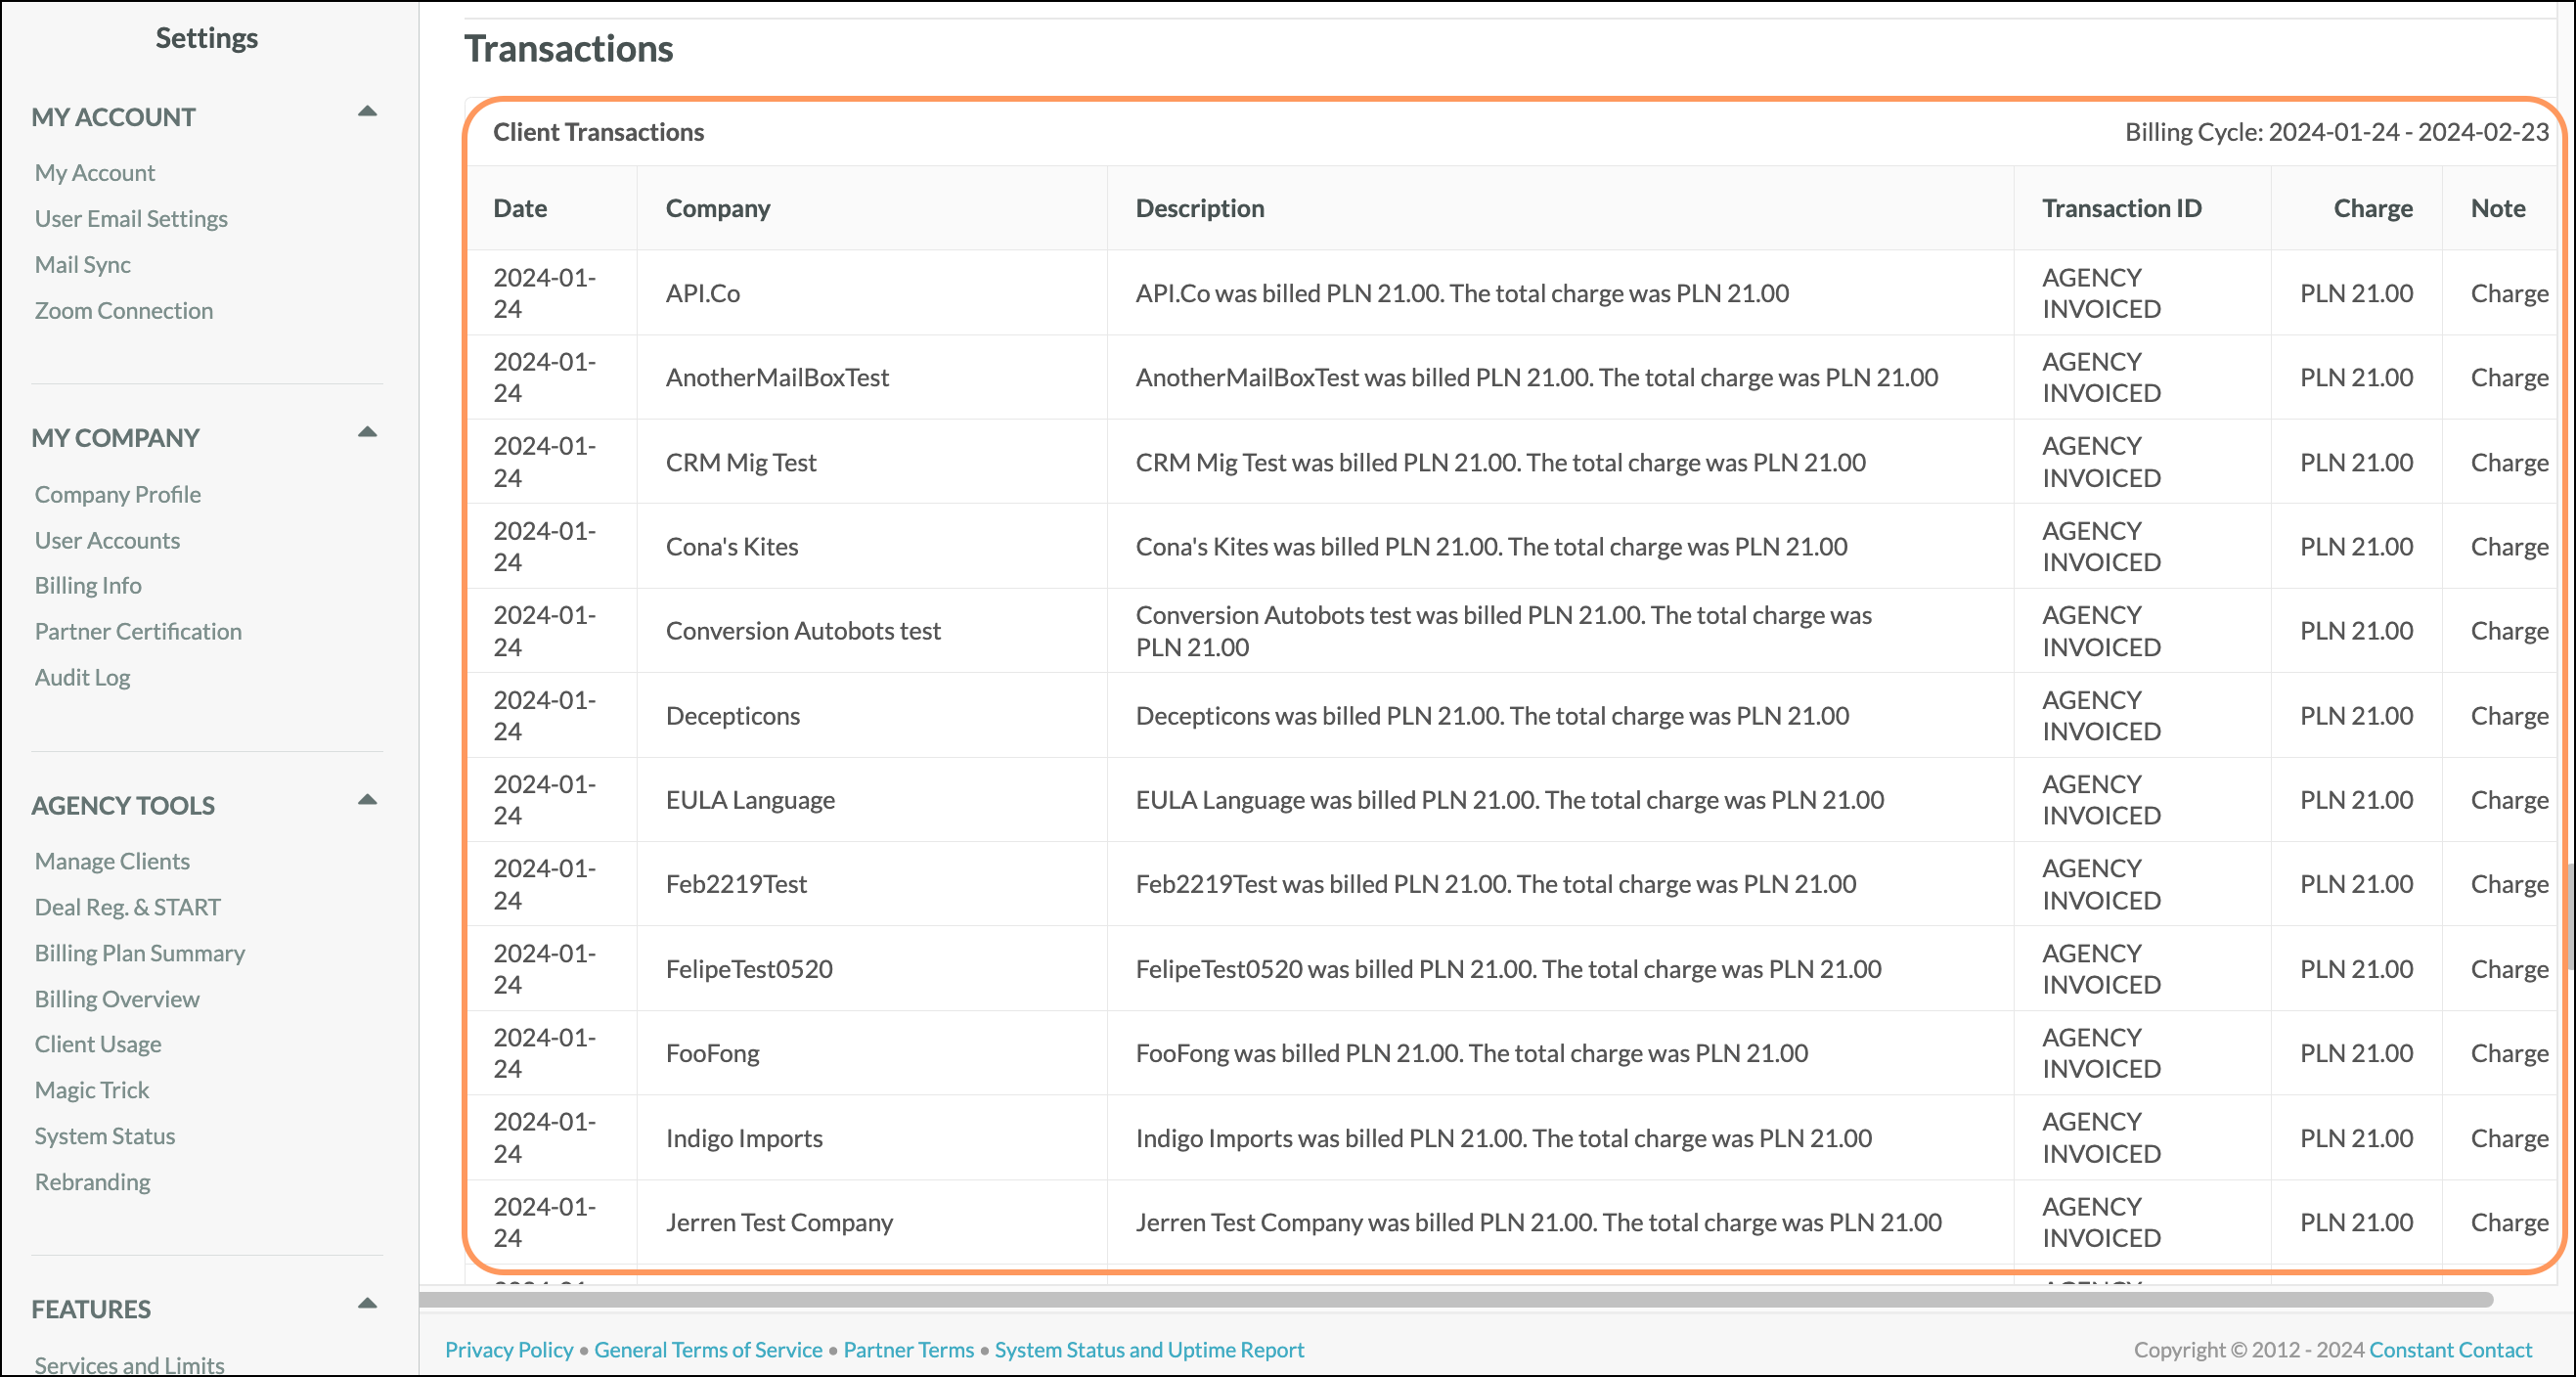Collapse the FEATURES section
The image size is (2576, 1377).
tap(369, 1304)
